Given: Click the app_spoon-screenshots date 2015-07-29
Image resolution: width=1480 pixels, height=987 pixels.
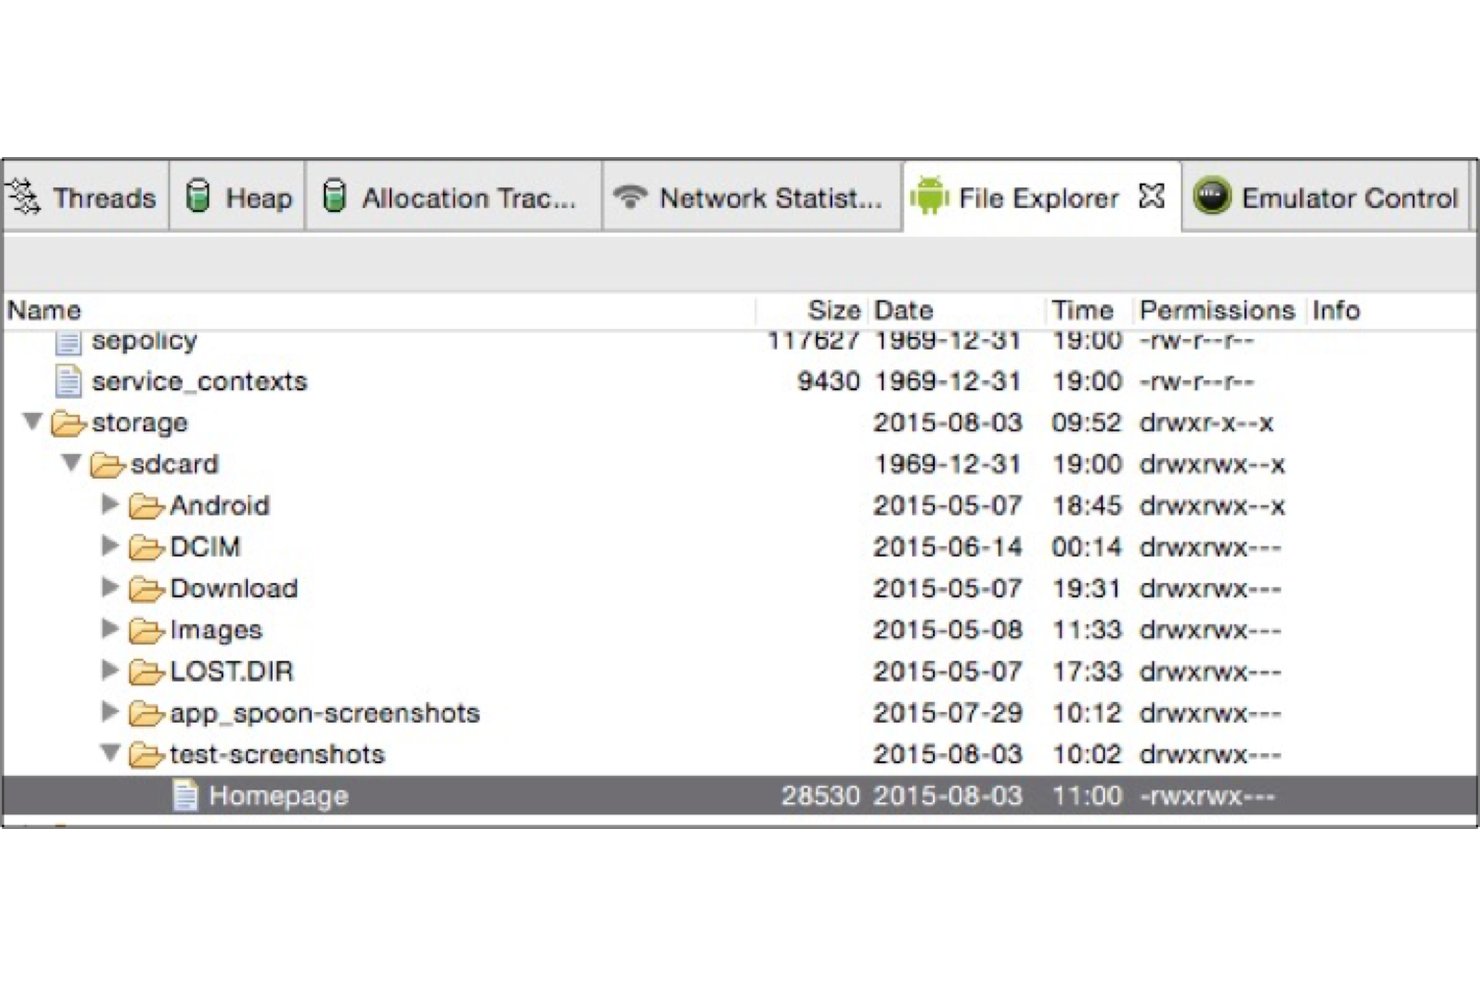Looking at the screenshot, I should [x=948, y=713].
